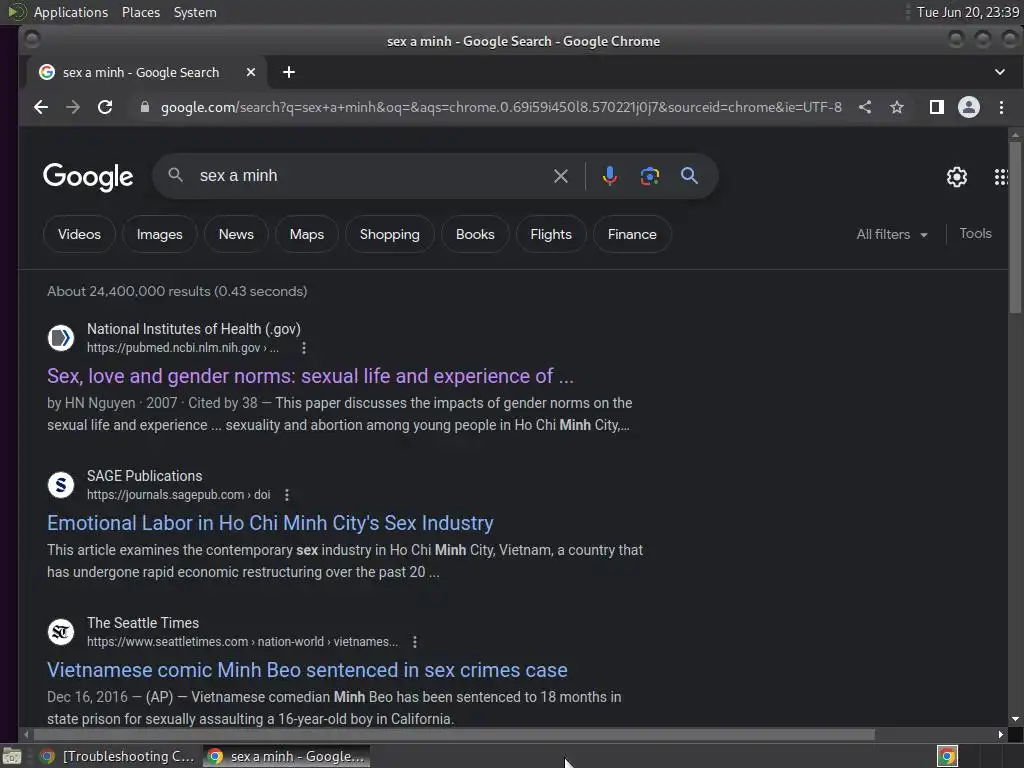Open Google quick settings gear
The height and width of the screenshot is (768, 1024).
coord(957,176)
